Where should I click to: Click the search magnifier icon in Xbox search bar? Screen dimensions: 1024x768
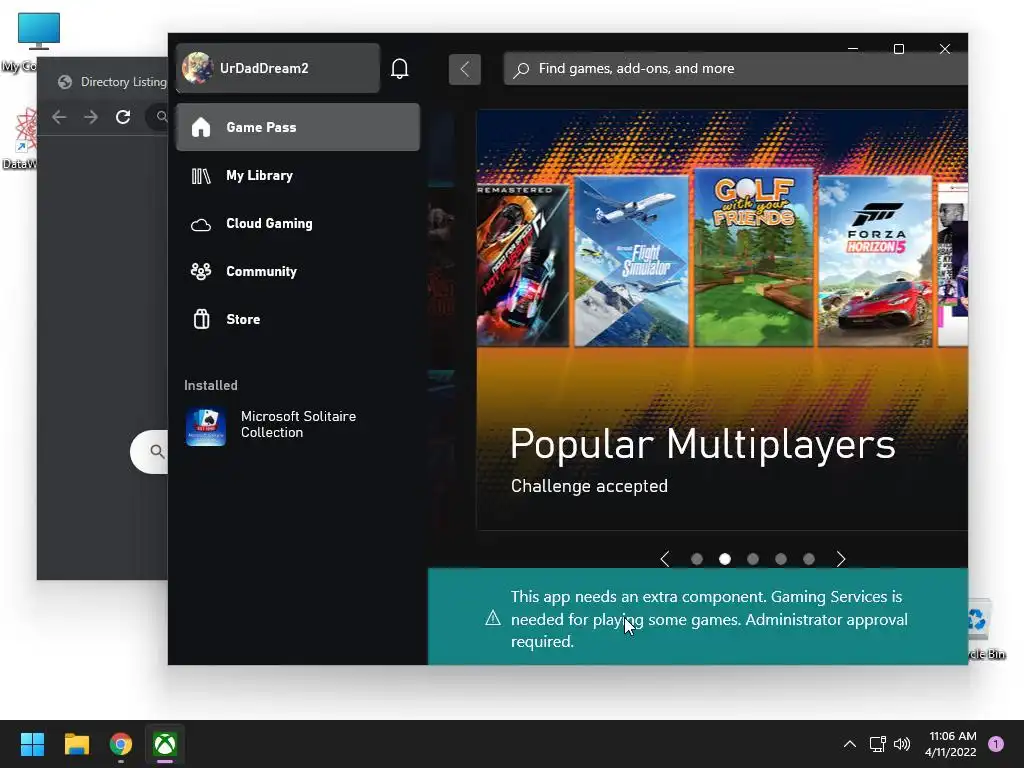(x=520, y=69)
